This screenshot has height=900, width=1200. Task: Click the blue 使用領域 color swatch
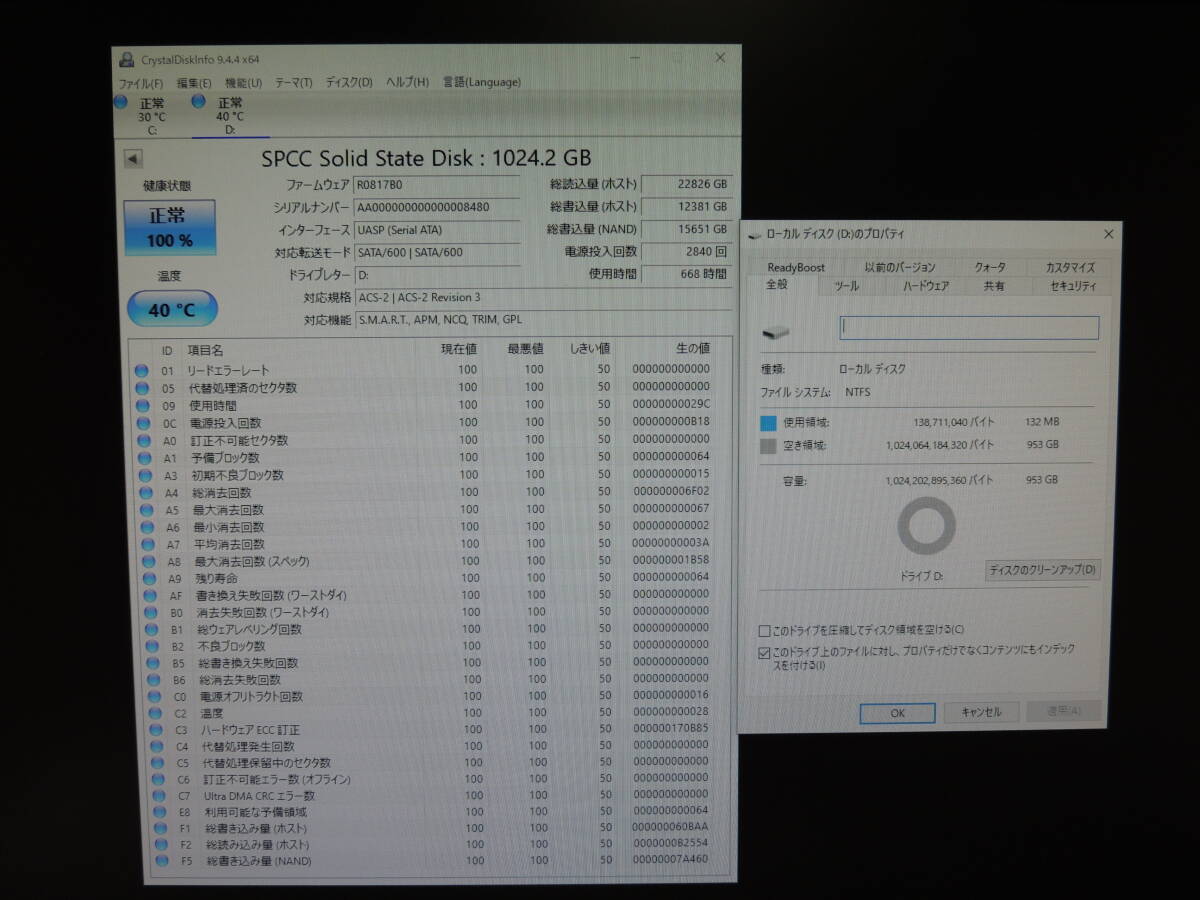pos(768,423)
